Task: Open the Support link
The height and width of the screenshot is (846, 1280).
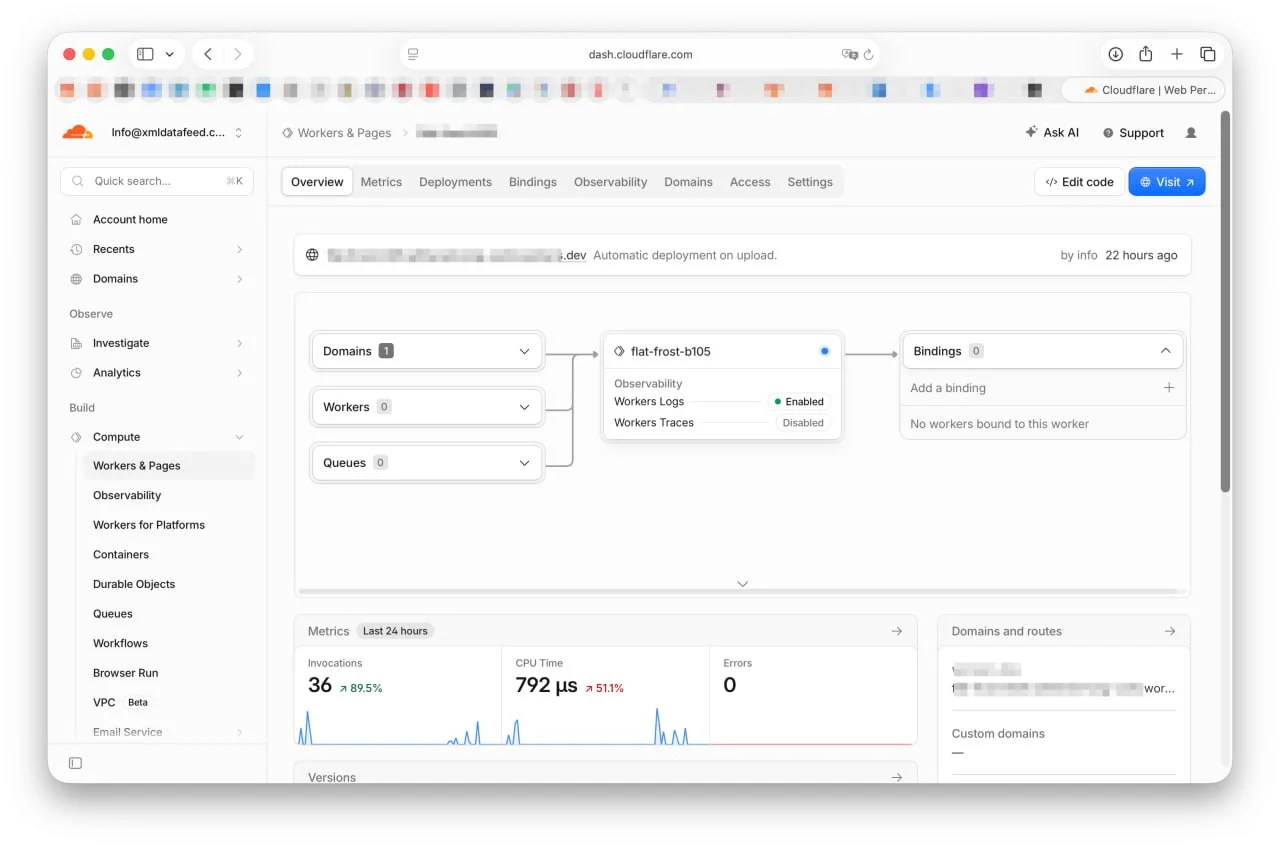Action: [1134, 132]
